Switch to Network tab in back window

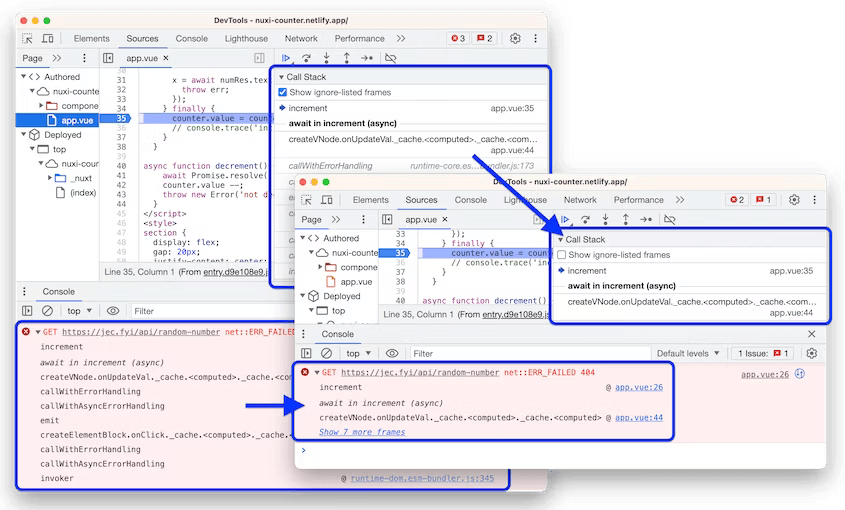point(301,38)
